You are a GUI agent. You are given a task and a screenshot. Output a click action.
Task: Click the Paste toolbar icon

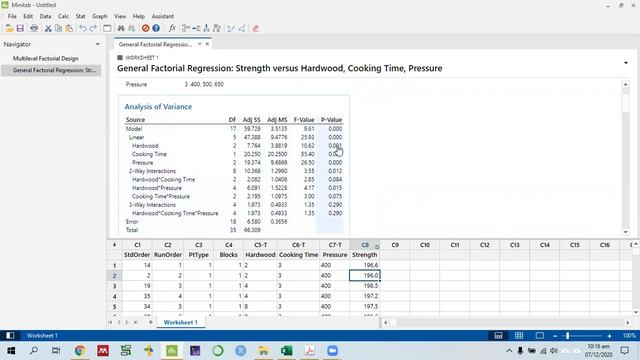[x=69, y=28]
